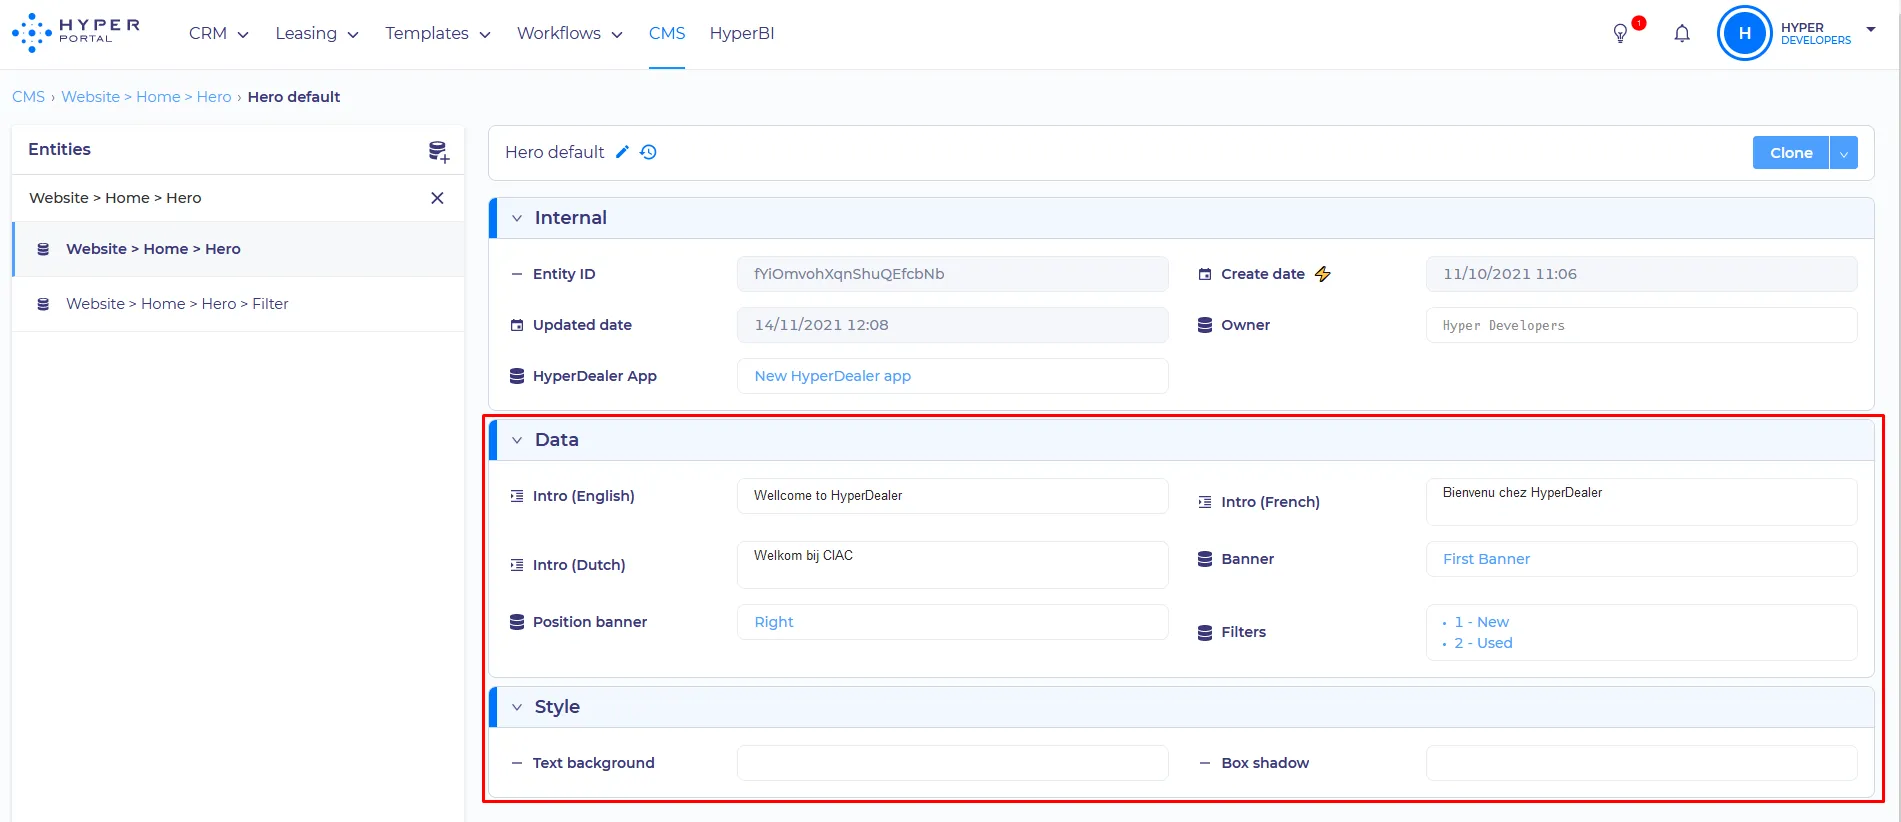Click the H user avatar
The height and width of the screenshot is (822, 1901).
1745,33
